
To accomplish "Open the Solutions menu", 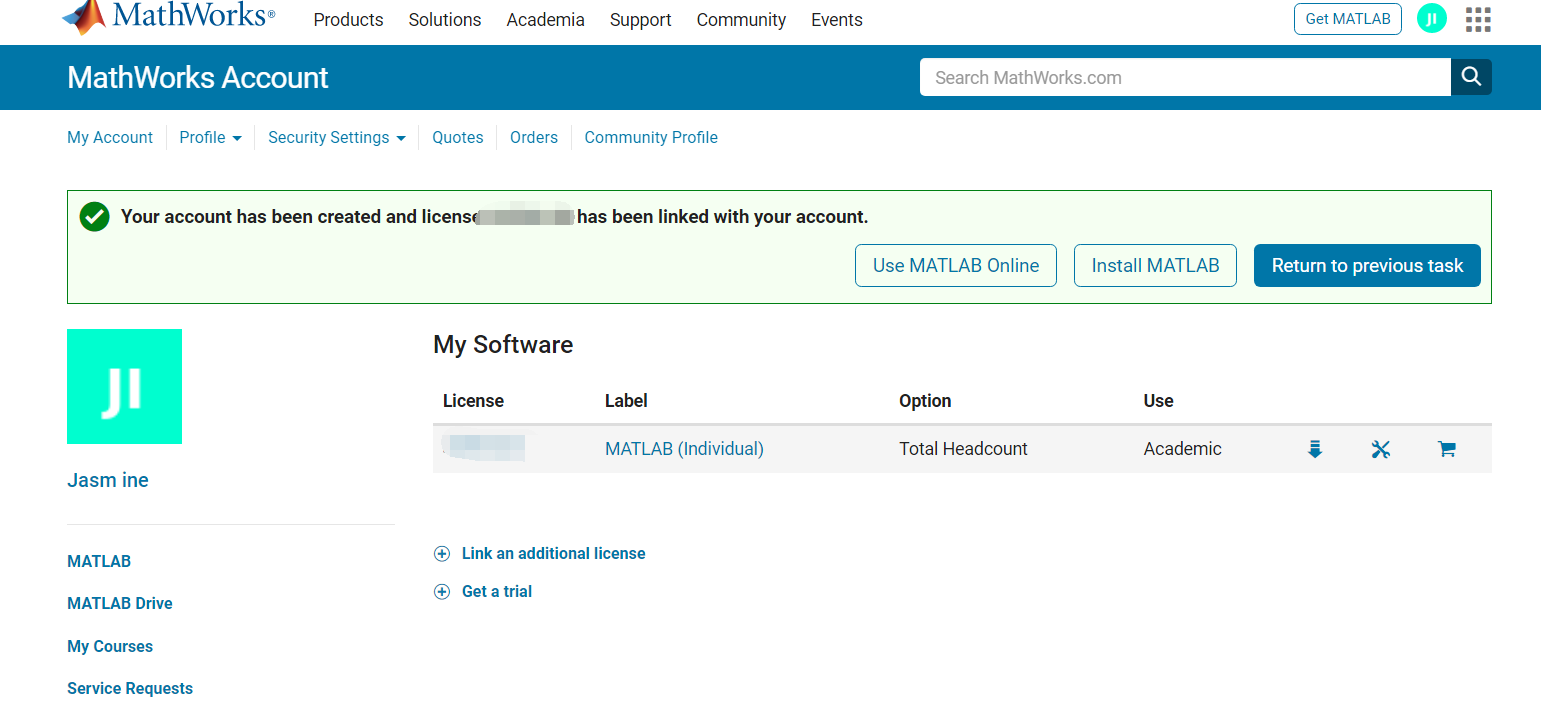I will [445, 20].
